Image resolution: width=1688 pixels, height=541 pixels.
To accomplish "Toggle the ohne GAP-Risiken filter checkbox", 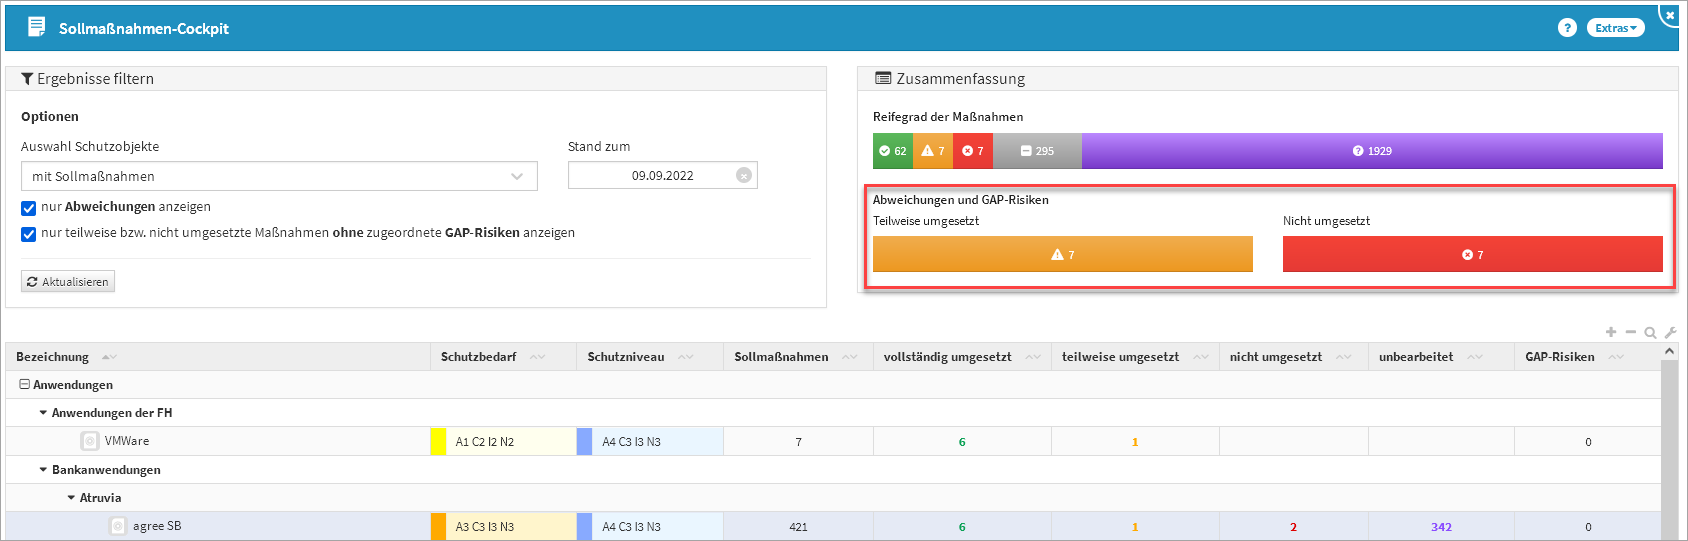I will click(x=29, y=234).
